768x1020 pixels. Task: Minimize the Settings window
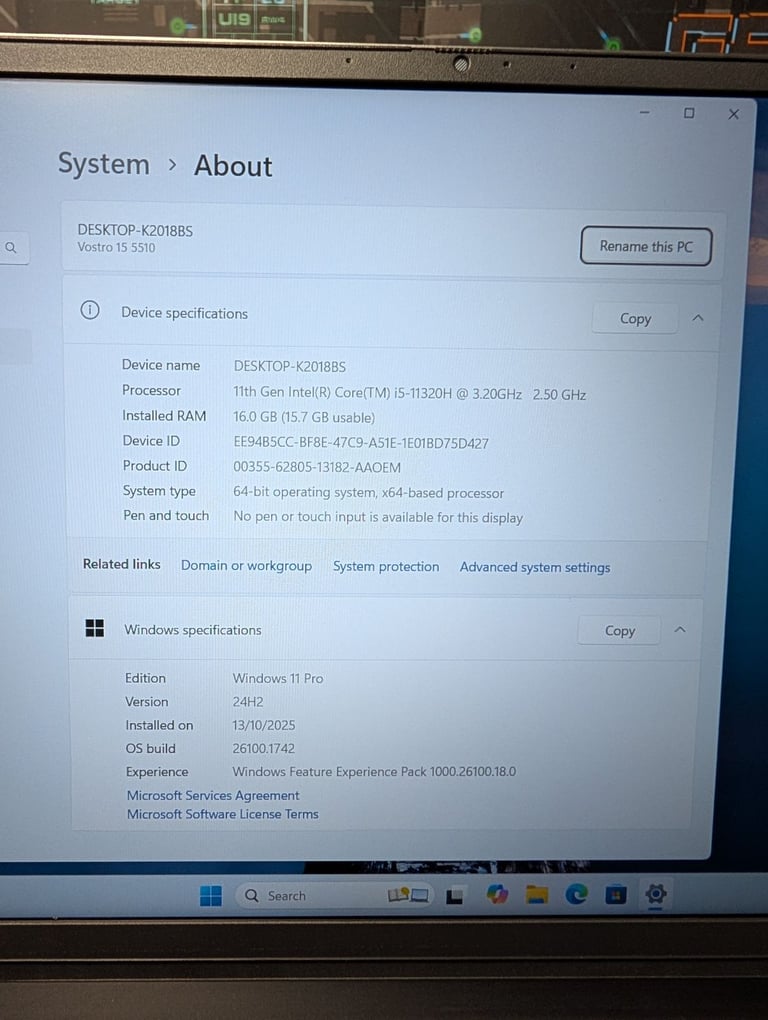click(x=644, y=113)
